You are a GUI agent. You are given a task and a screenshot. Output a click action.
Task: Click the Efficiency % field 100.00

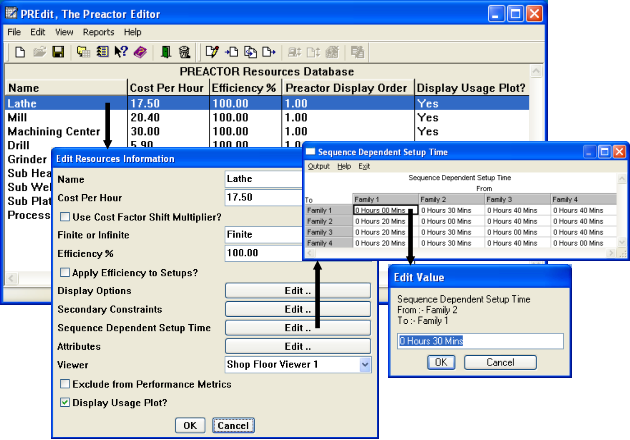tap(264, 253)
